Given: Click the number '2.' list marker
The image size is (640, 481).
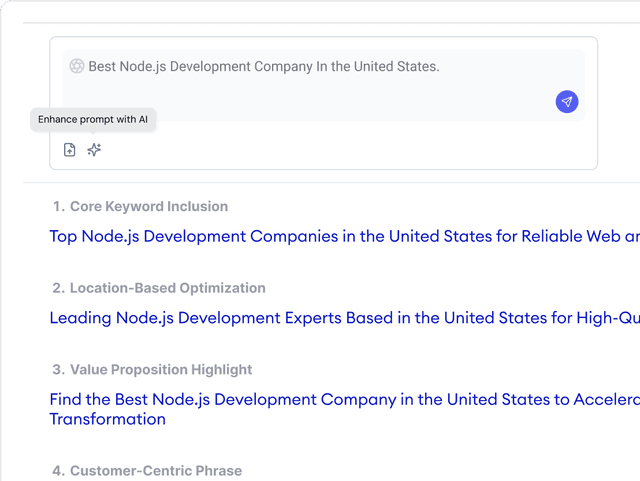Looking at the screenshot, I should click(x=59, y=288).
